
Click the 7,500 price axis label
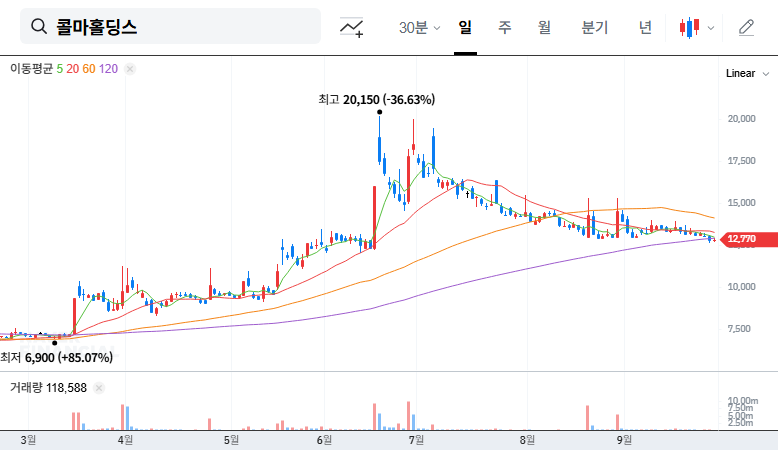point(739,329)
